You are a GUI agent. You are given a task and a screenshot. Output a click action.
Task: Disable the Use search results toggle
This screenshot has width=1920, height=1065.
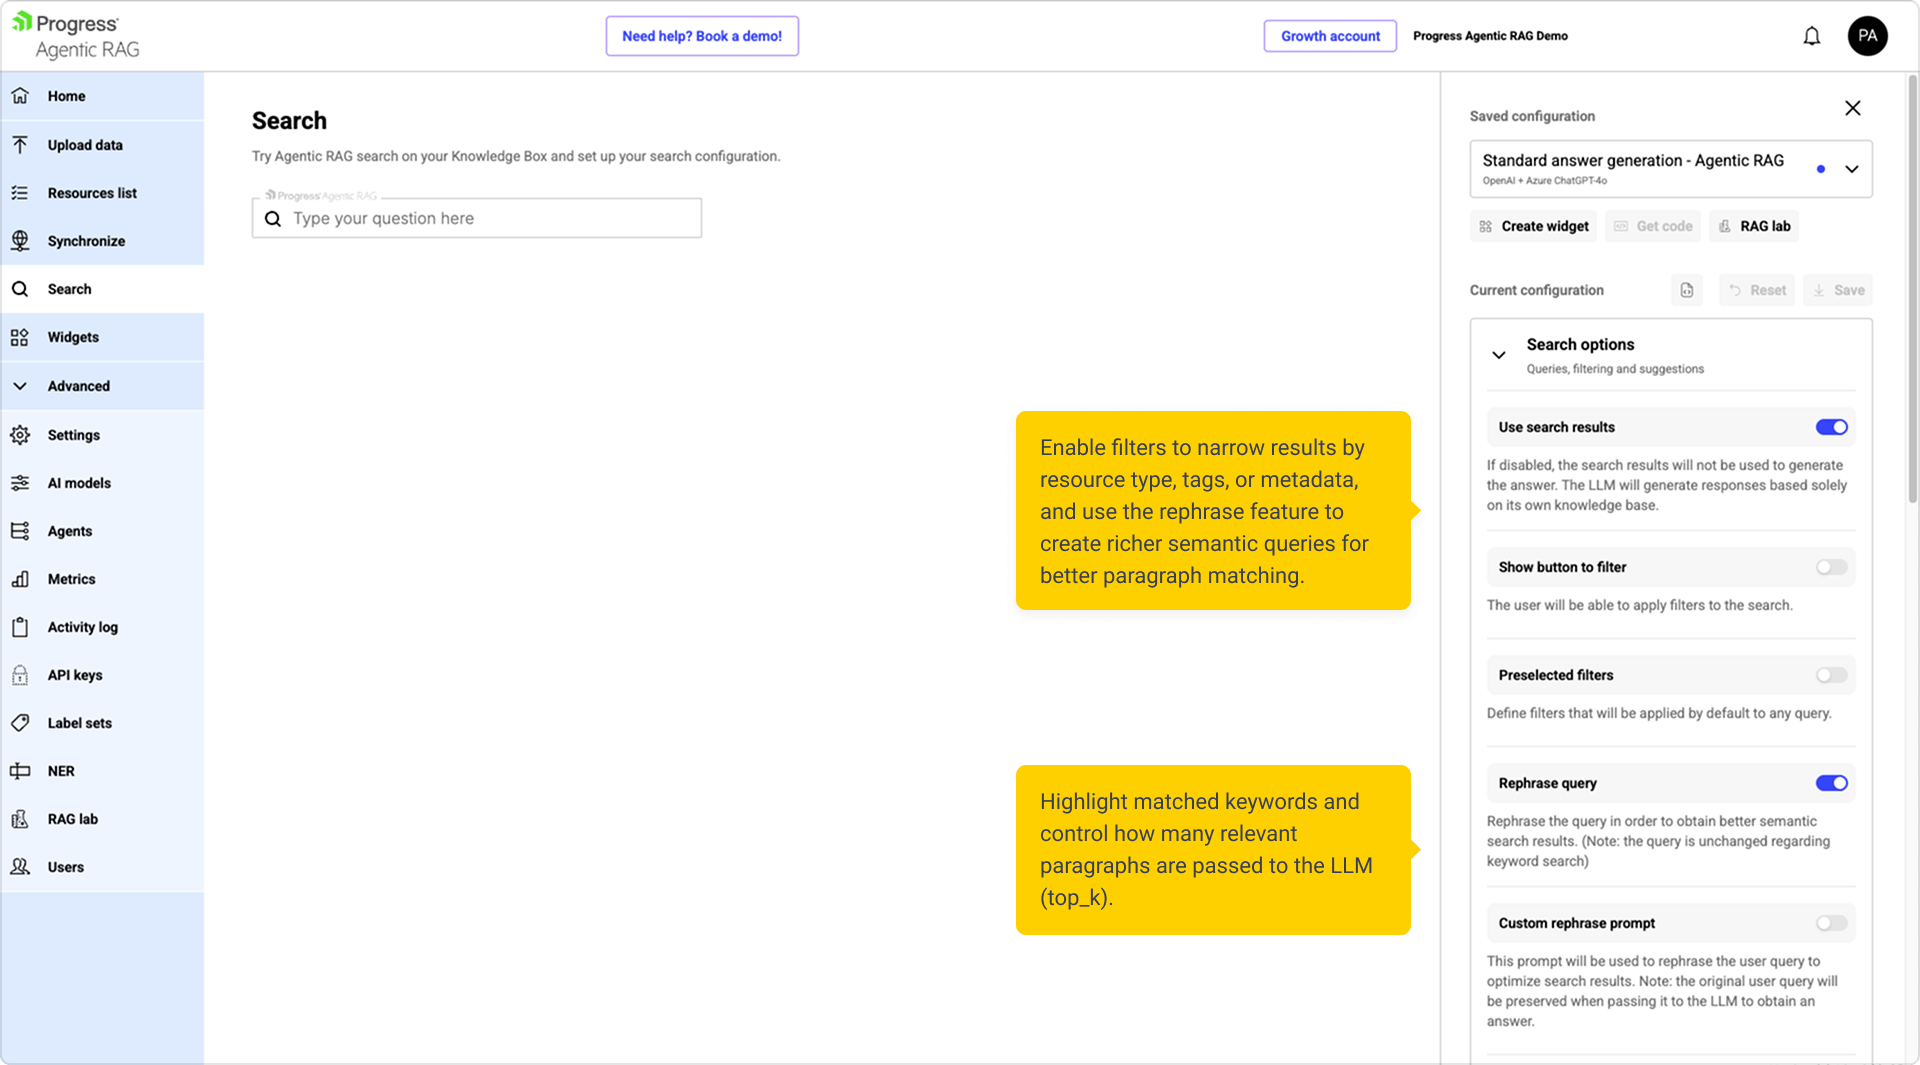[x=1831, y=427]
